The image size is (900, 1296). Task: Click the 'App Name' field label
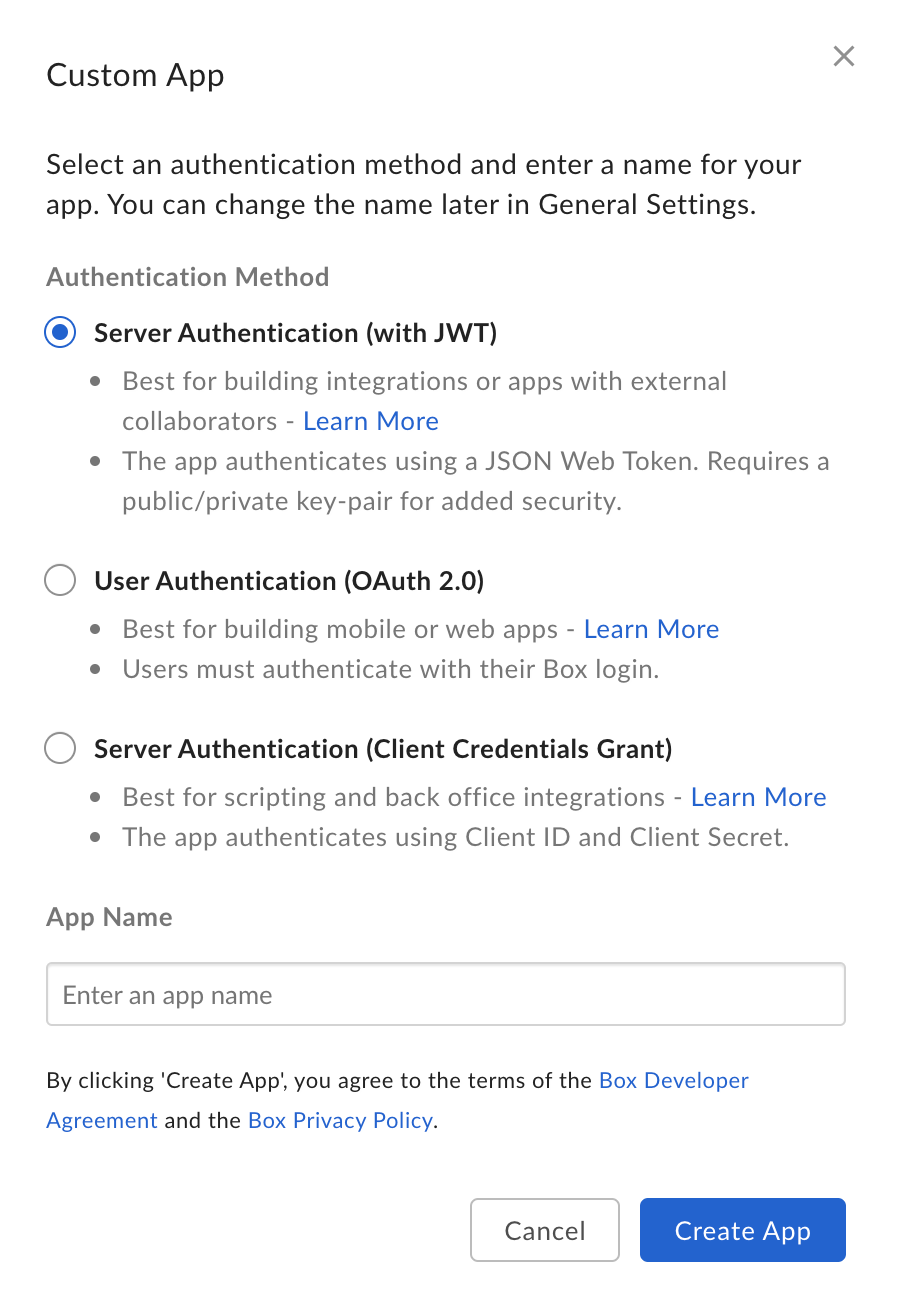(109, 917)
